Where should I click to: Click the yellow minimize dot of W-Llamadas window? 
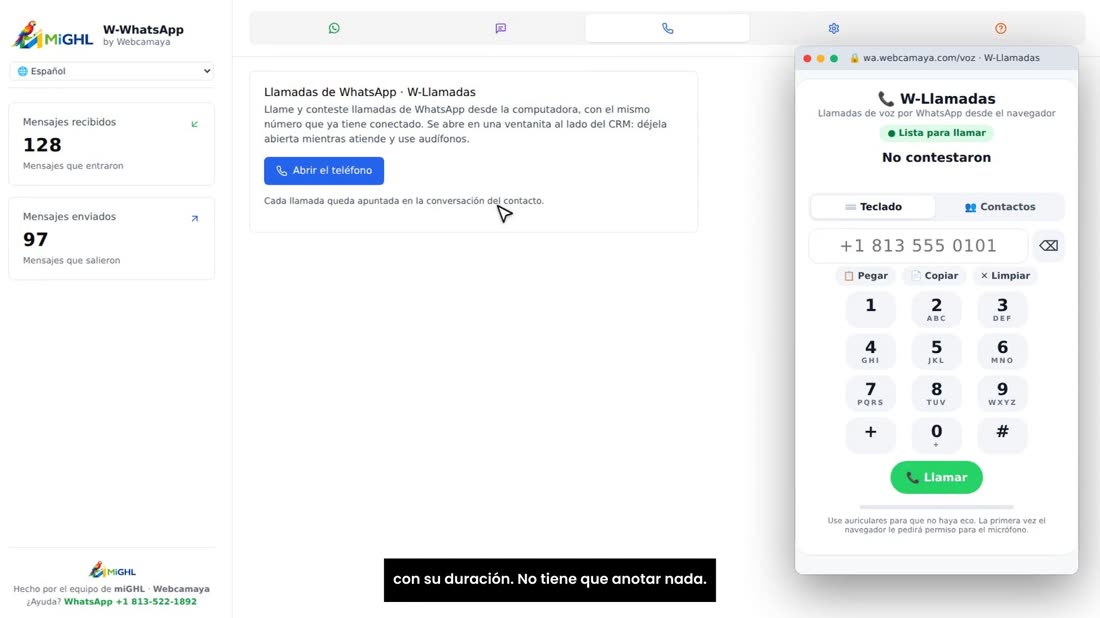pos(821,58)
